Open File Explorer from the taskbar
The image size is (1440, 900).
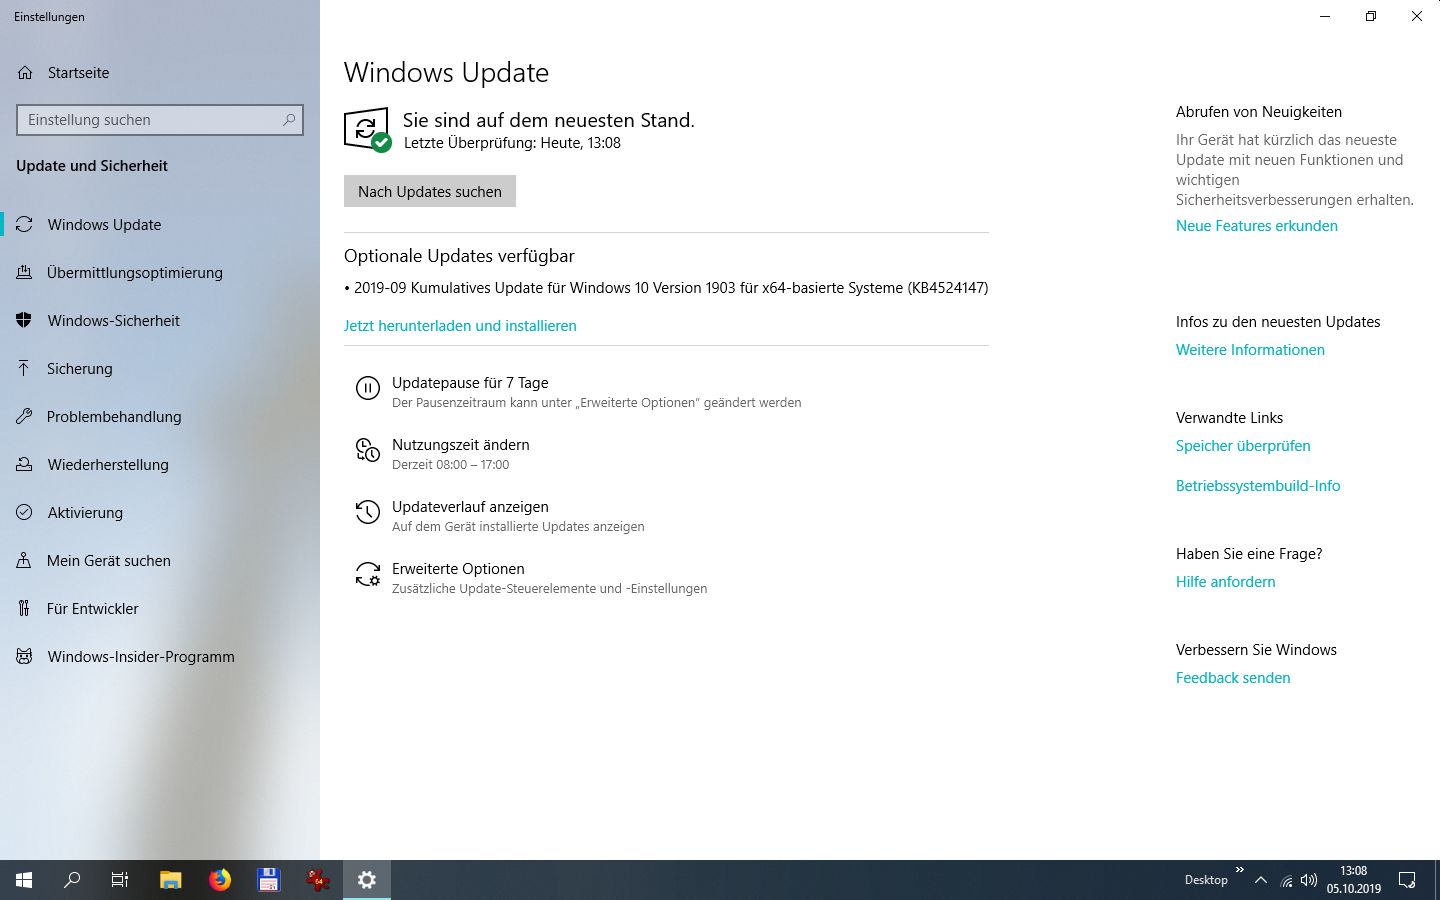pyautogui.click(x=171, y=880)
